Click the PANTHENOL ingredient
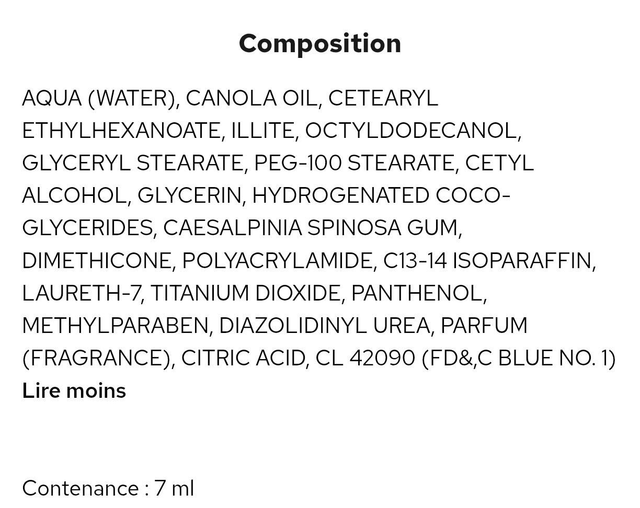 click(x=422, y=294)
